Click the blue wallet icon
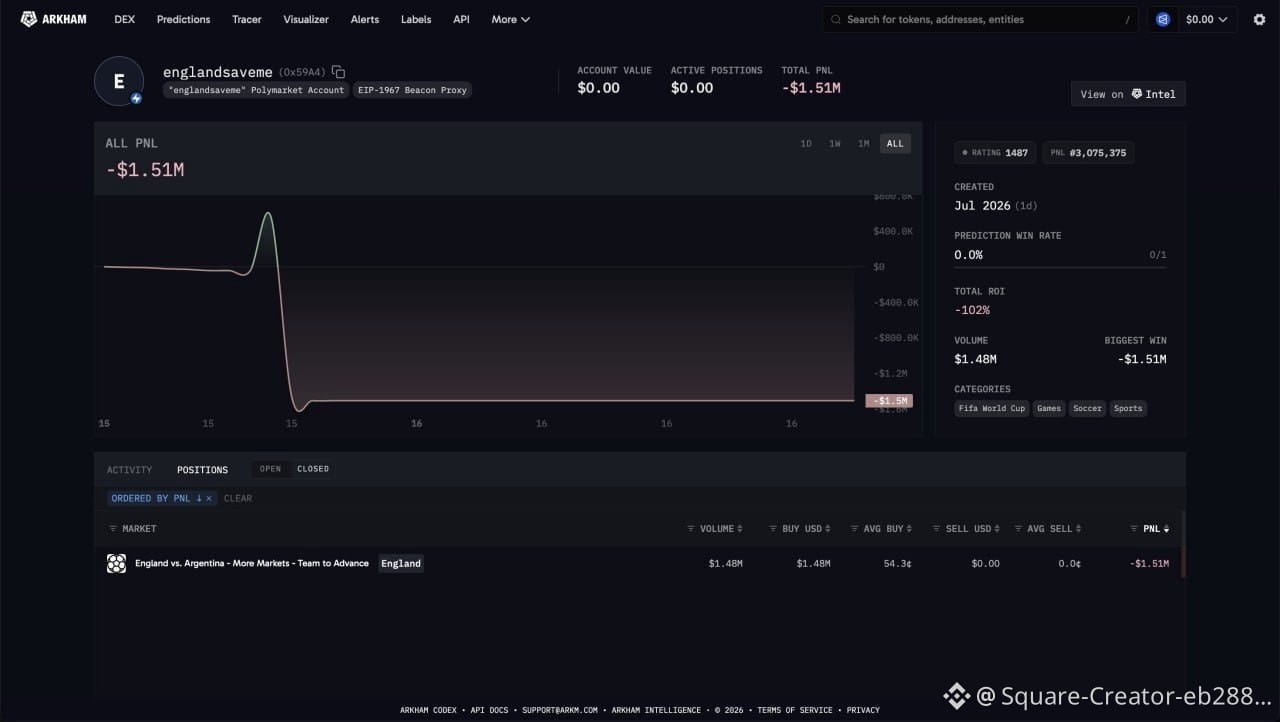The width and height of the screenshot is (1280, 722). pos(1163,19)
